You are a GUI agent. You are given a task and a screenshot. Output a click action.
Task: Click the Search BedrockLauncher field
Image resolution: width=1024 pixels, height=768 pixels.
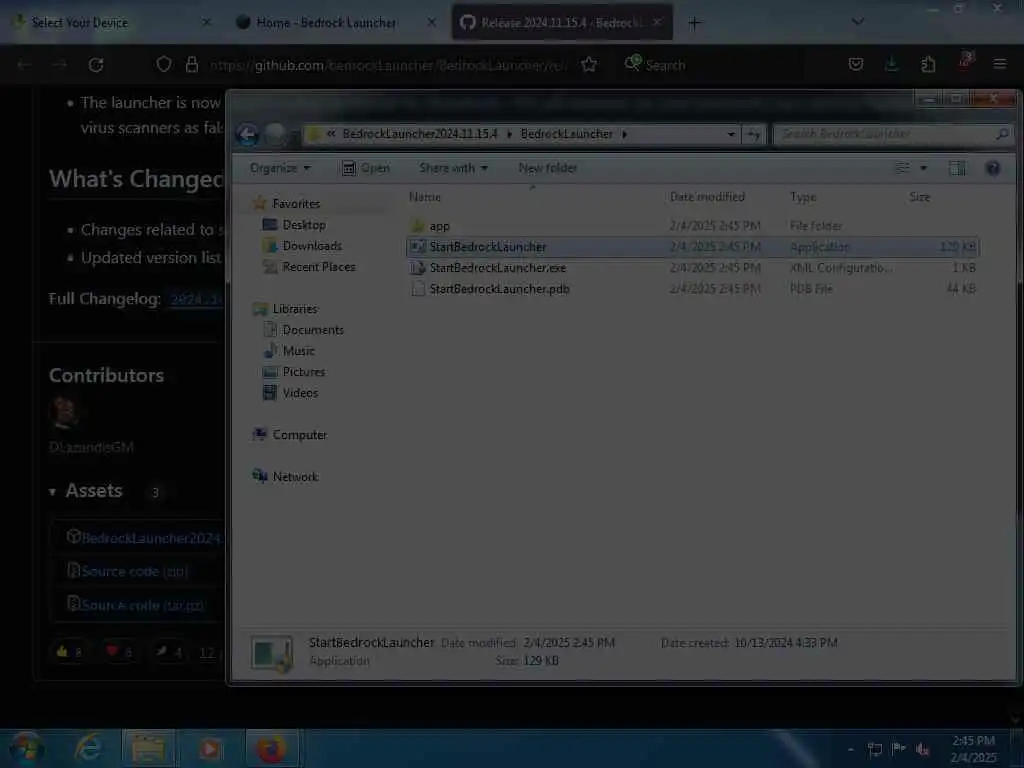pos(892,135)
